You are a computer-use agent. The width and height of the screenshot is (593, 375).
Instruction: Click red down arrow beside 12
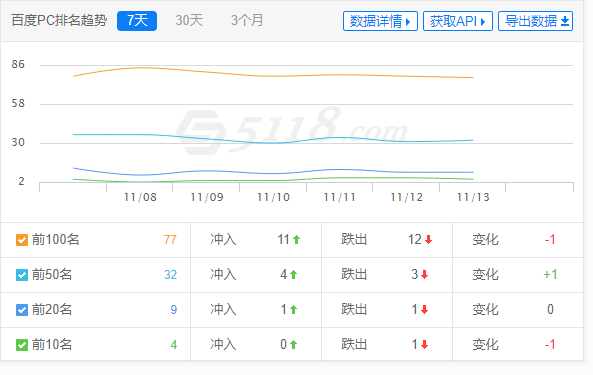tap(428, 239)
